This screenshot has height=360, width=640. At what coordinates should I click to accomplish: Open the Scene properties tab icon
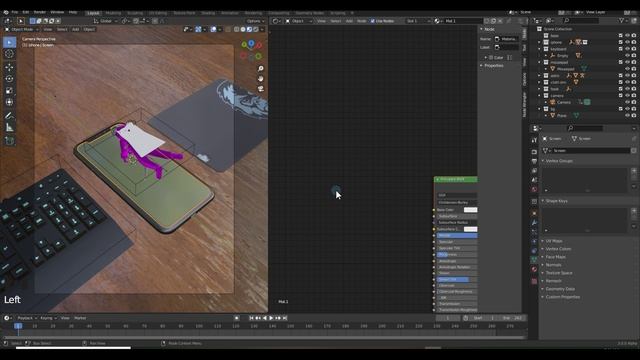534,180
